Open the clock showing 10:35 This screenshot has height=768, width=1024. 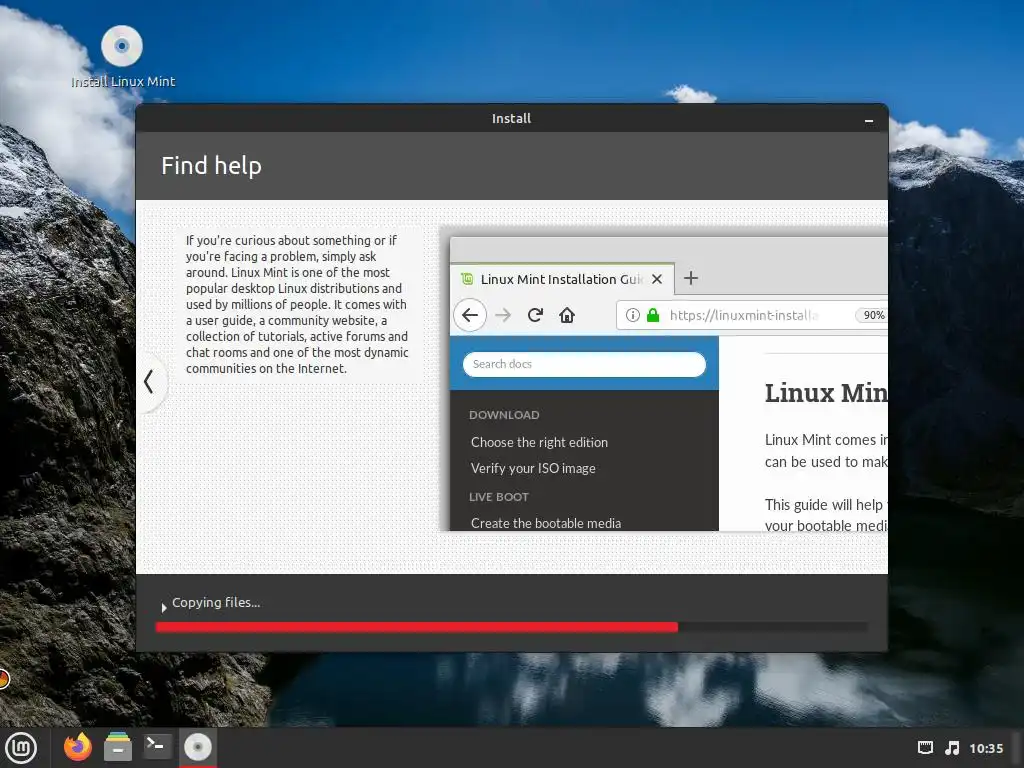986,748
